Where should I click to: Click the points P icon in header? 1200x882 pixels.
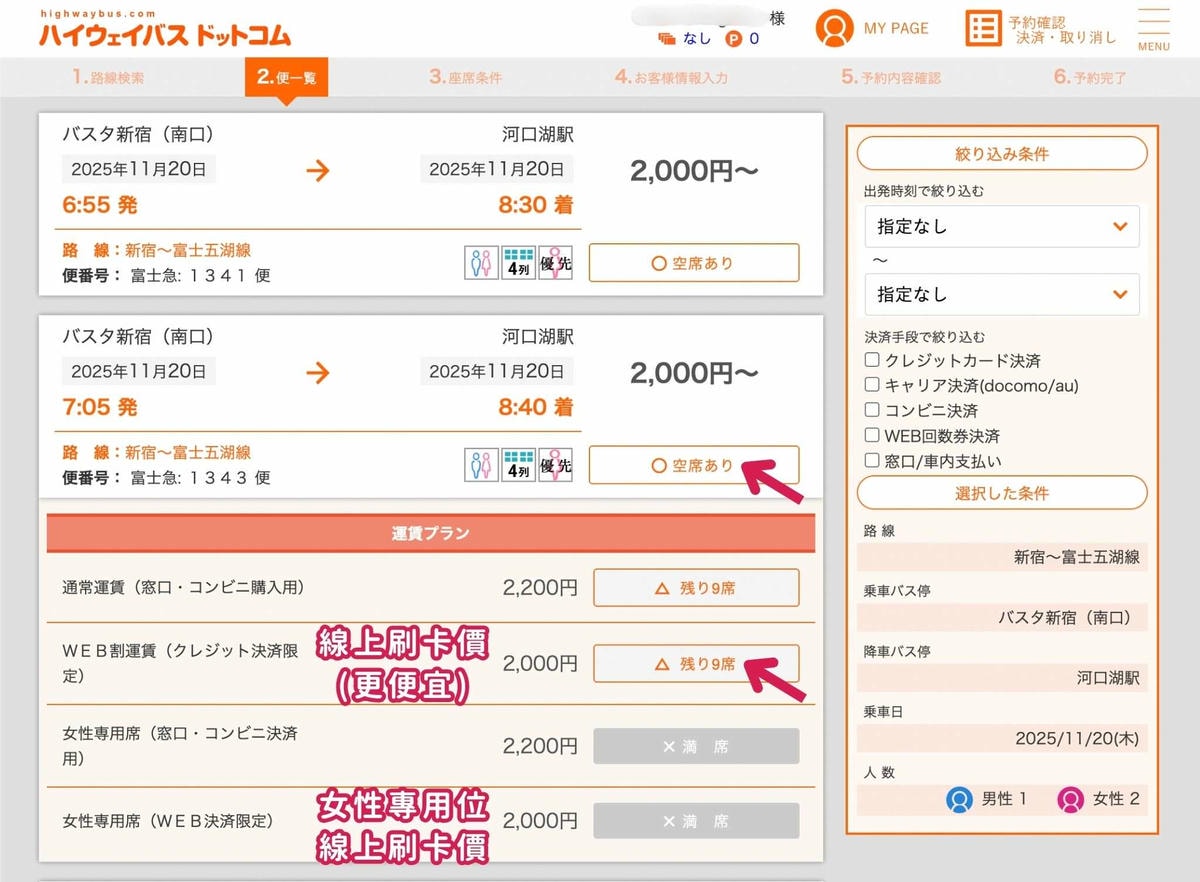click(733, 39)
